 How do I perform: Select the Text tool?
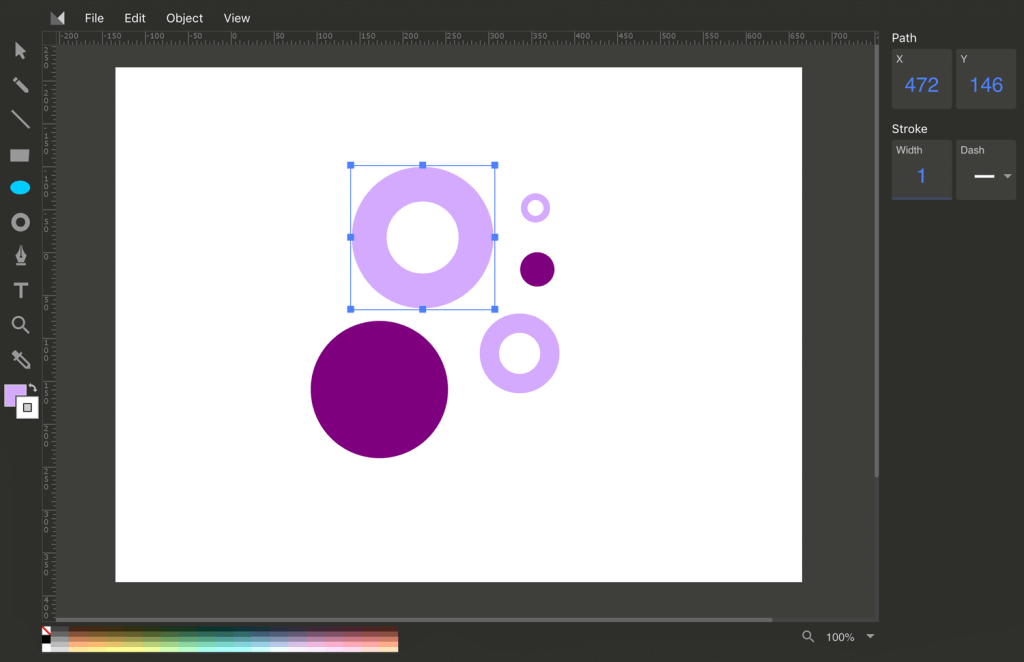(x=20, y=290)
